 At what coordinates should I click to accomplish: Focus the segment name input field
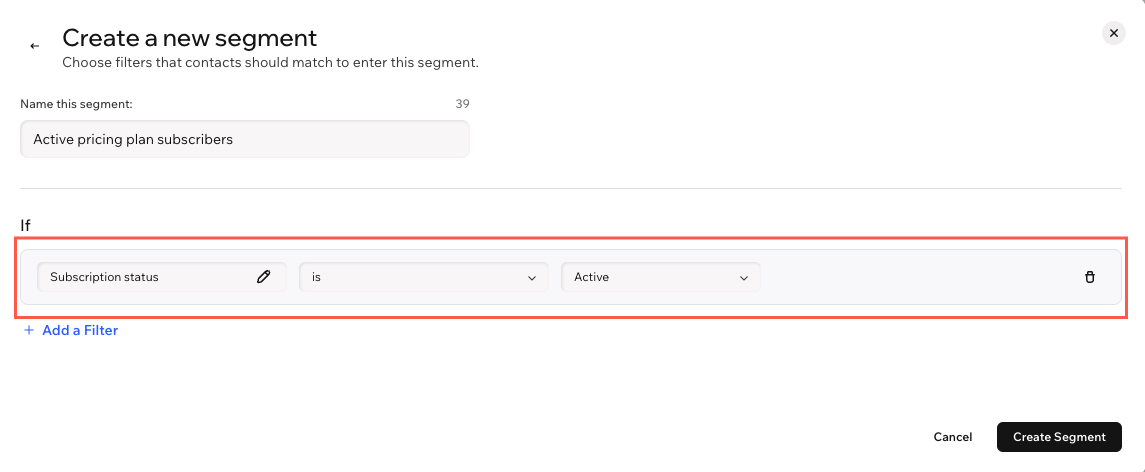point(245,139)
